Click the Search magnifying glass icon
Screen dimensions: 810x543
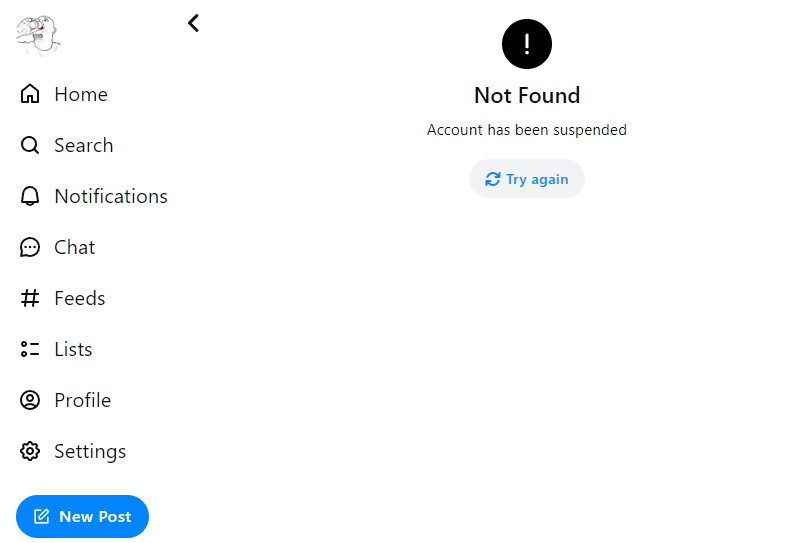click(30, 145)
